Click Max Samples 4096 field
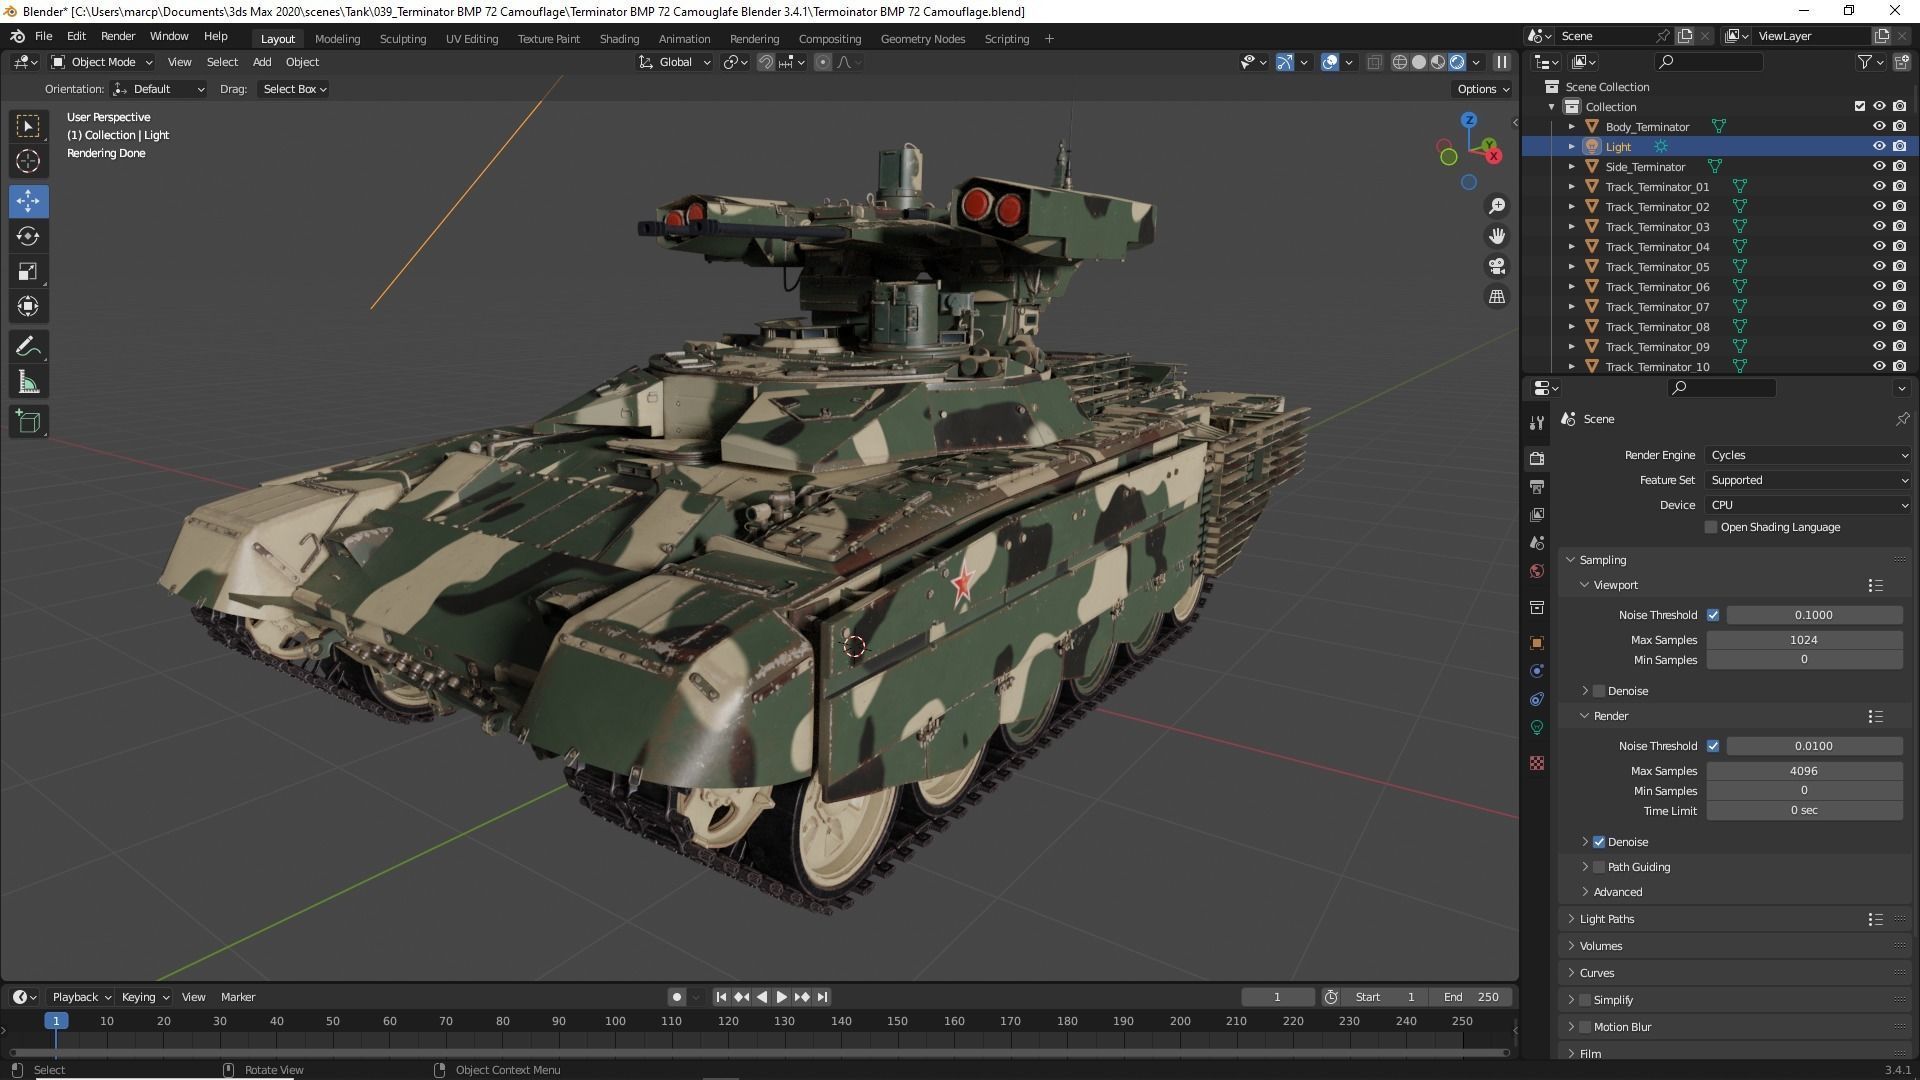The height and width of the screenshot is (1080, 1920). pyautogui.click(x=1803, y=771)
